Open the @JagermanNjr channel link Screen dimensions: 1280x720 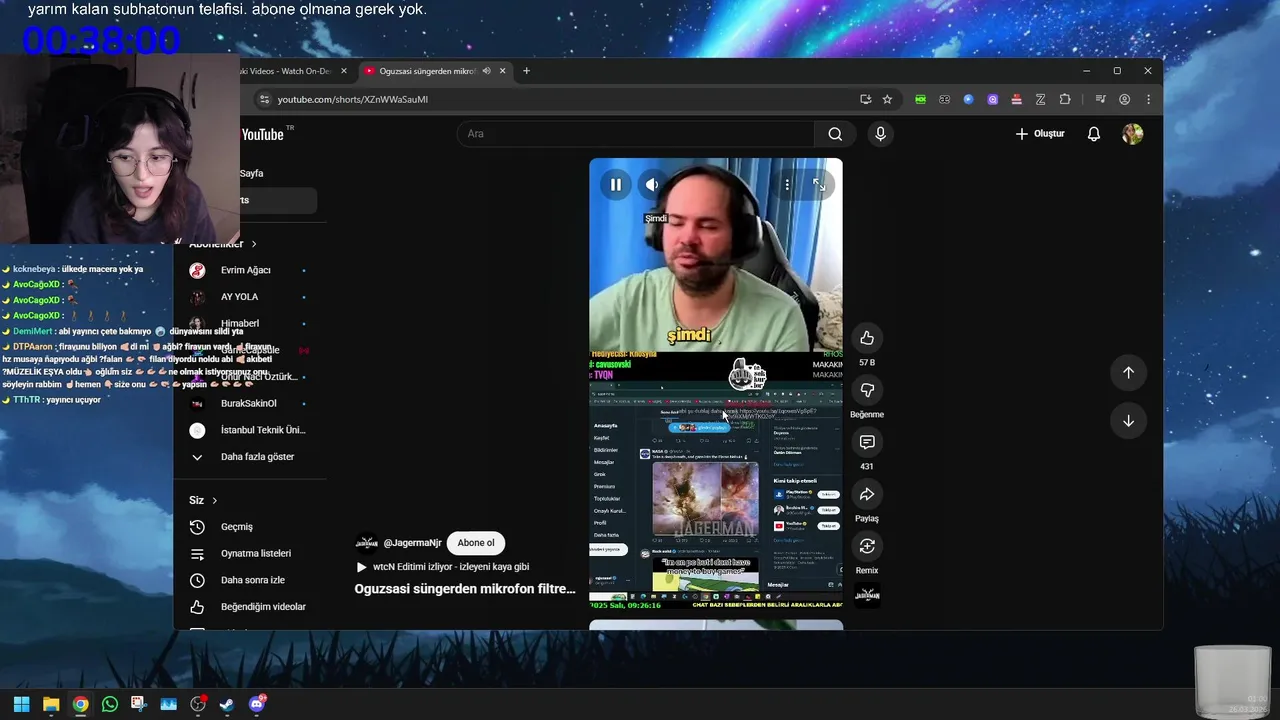(412, 543)
